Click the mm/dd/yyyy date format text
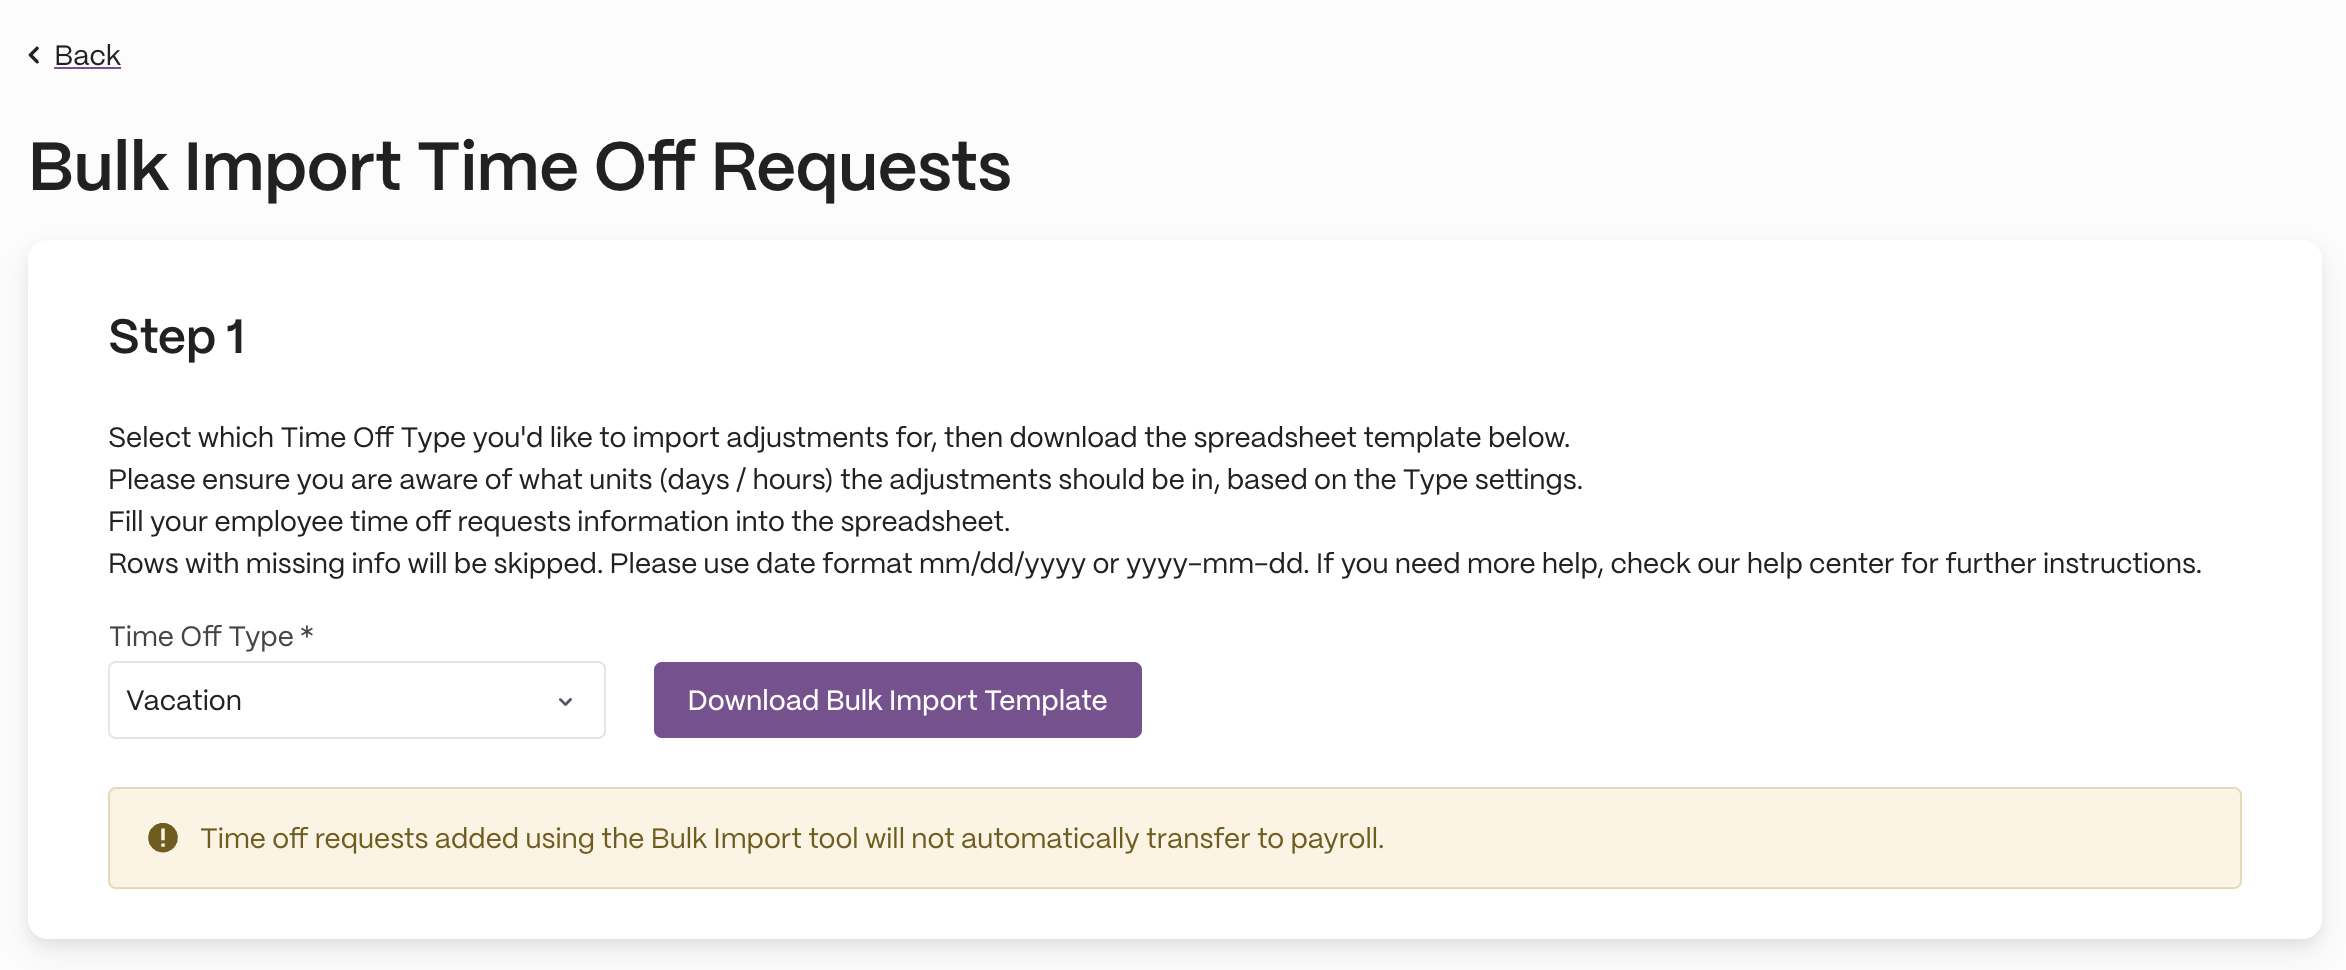 tap(1002, 563)
